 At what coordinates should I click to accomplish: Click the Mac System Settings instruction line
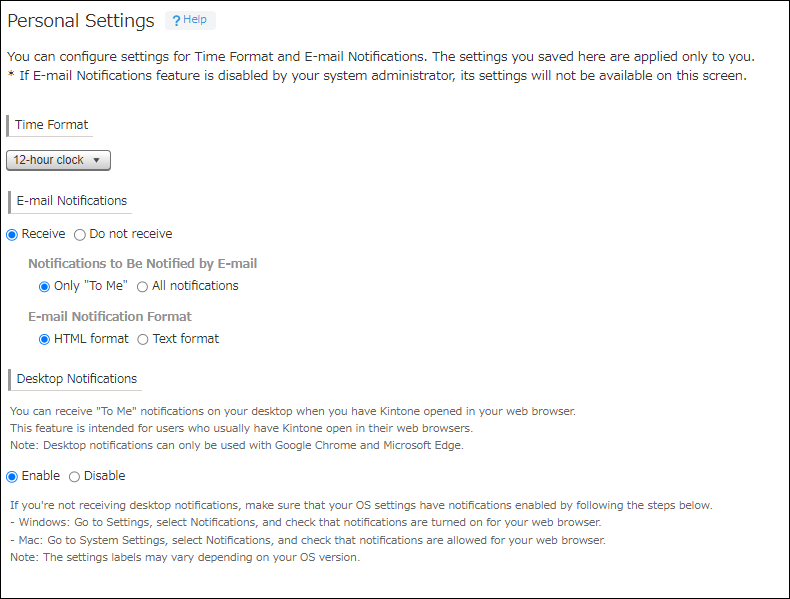point(306,540)
